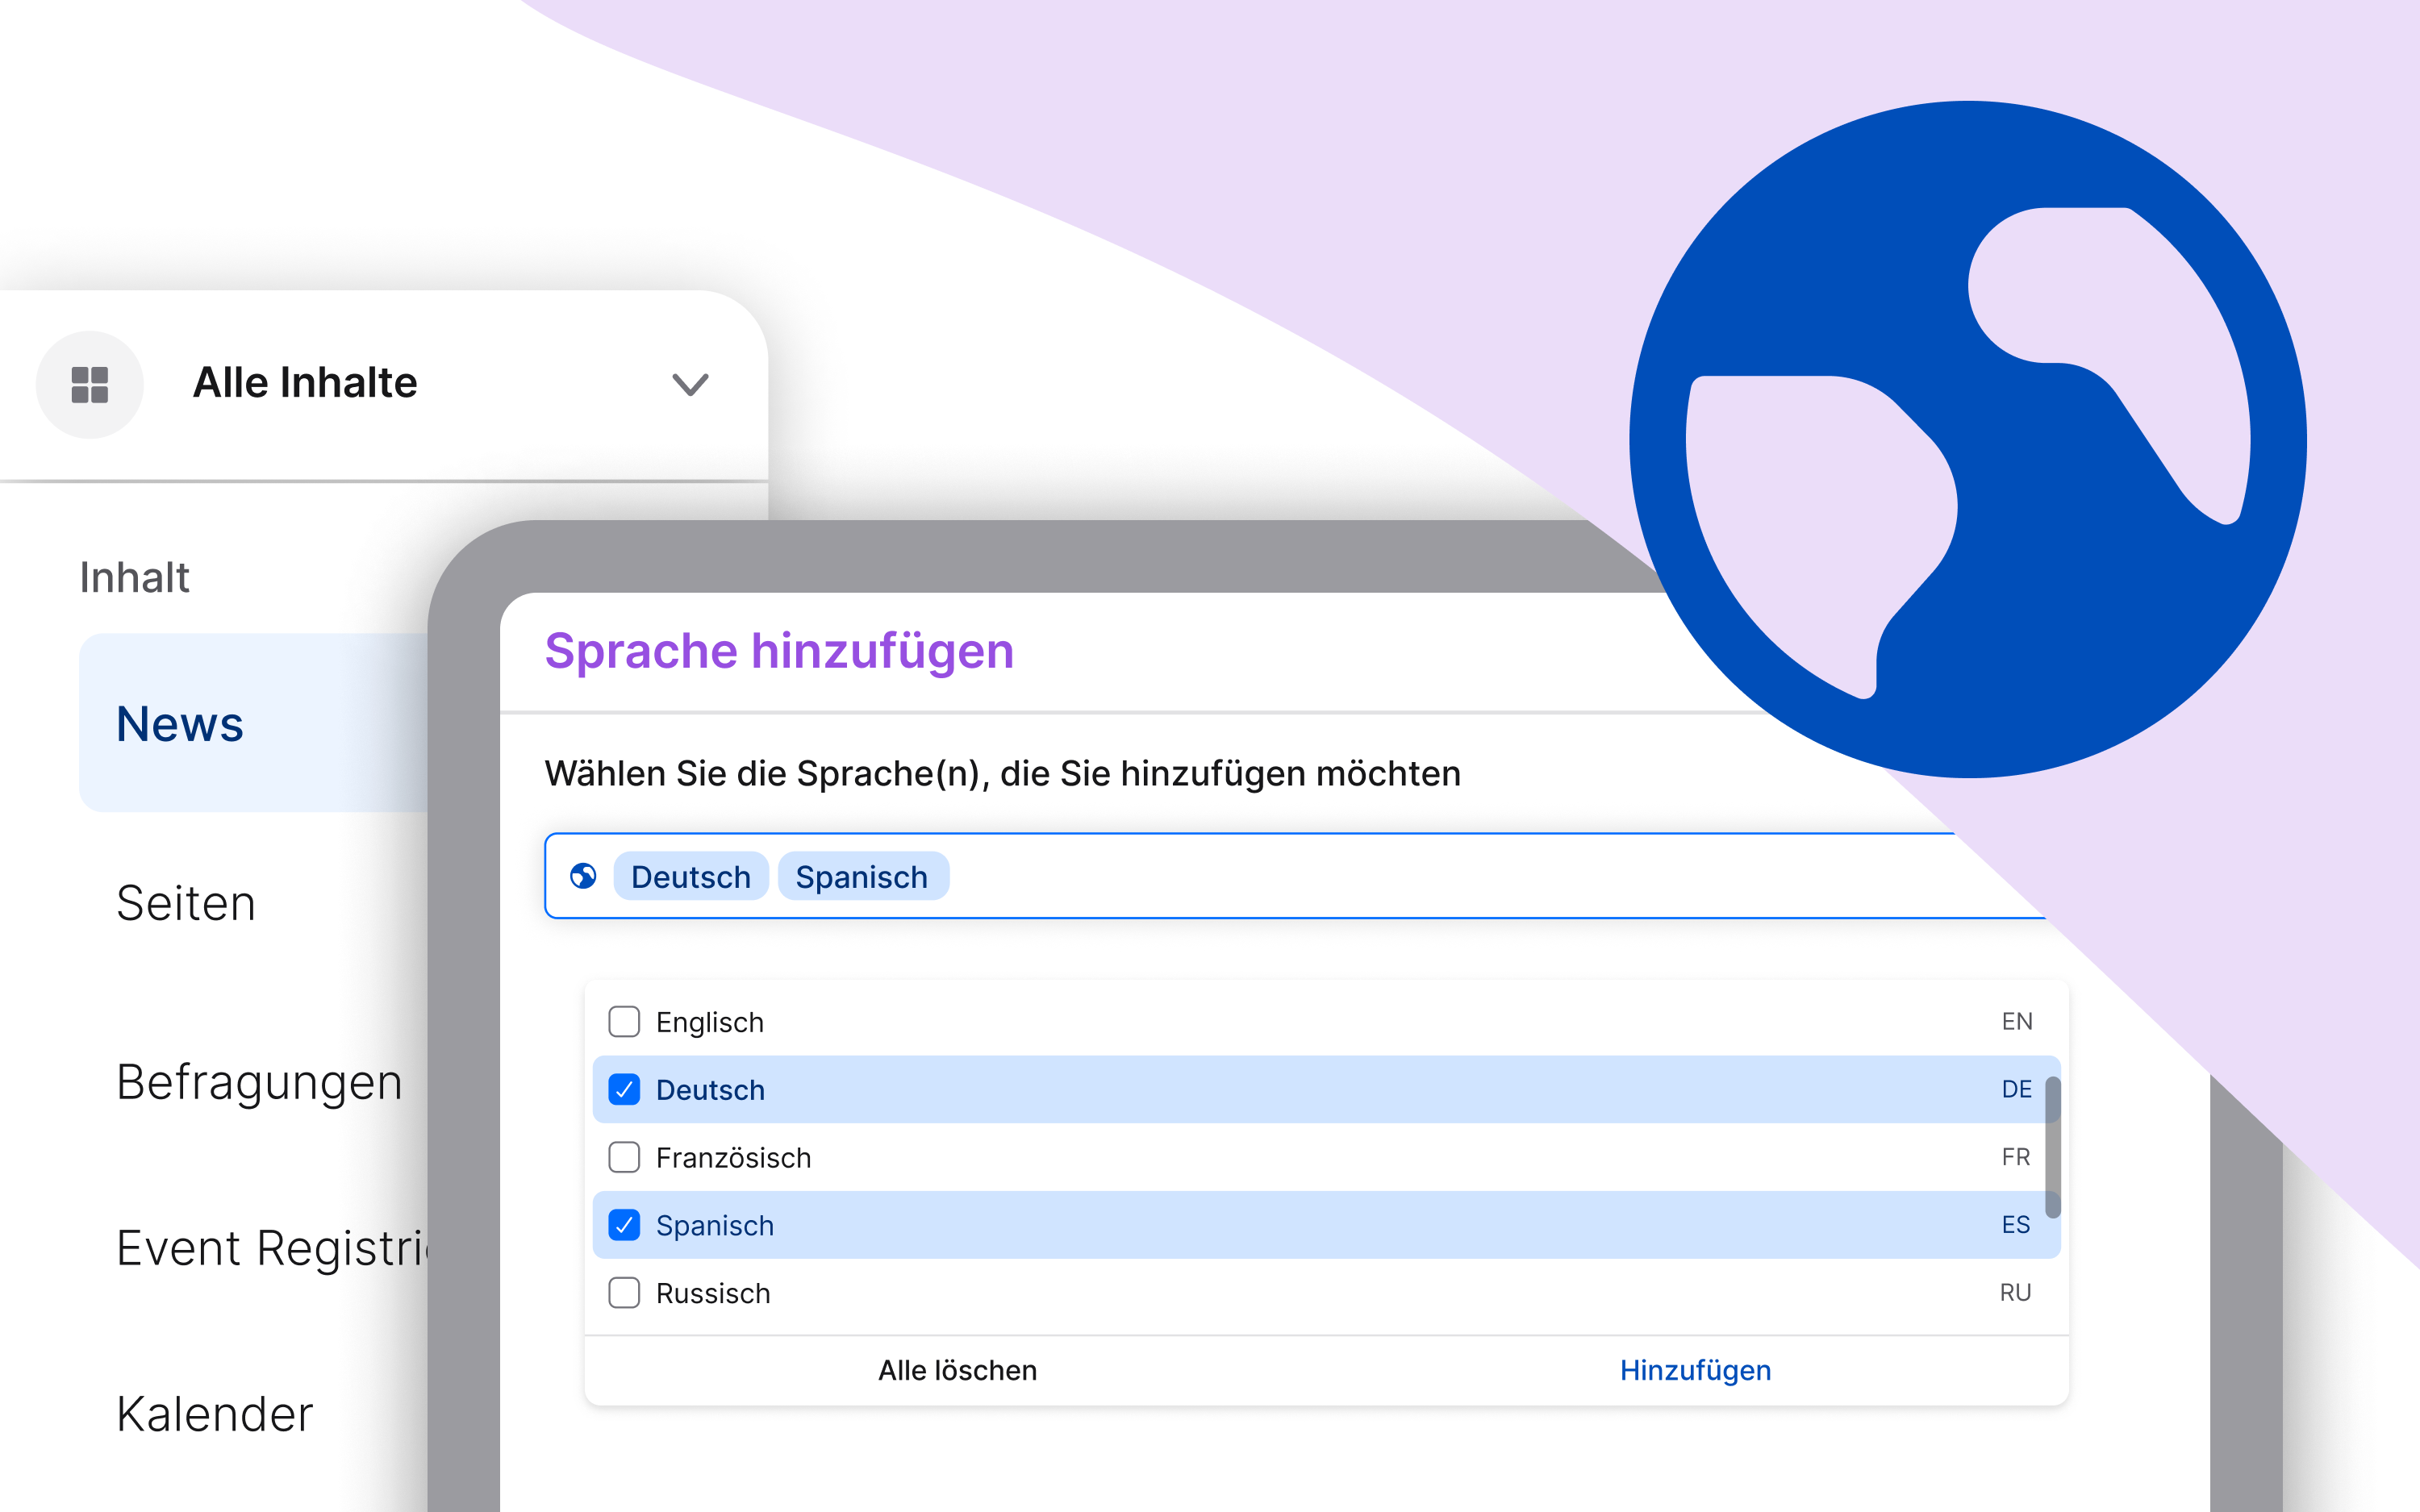The height and width of the screenshot is (1512, 2420).
Task: Click the Hinzufügen button
Action: 1695,1370
